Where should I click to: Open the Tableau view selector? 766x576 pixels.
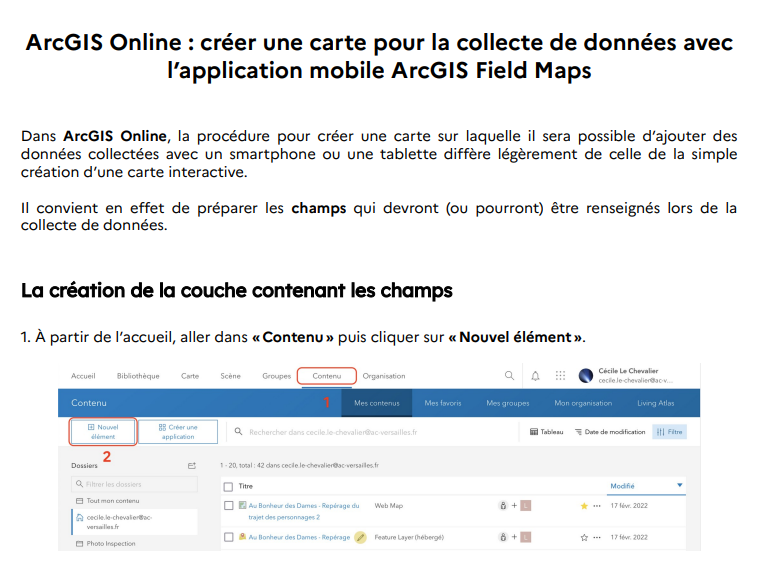tap(546, 432)
